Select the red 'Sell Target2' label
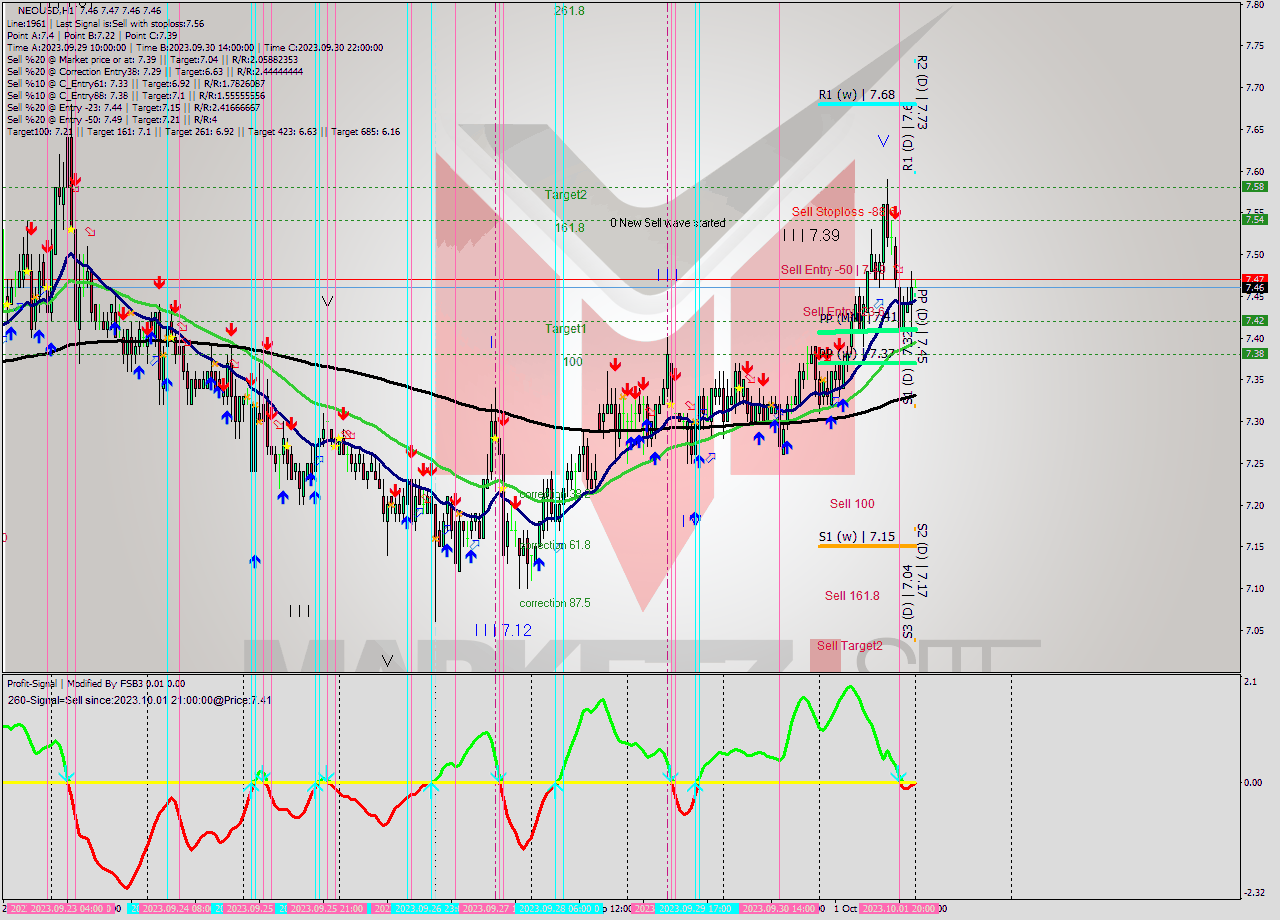This screenshot has height=920, width=1280. [850, 646]
